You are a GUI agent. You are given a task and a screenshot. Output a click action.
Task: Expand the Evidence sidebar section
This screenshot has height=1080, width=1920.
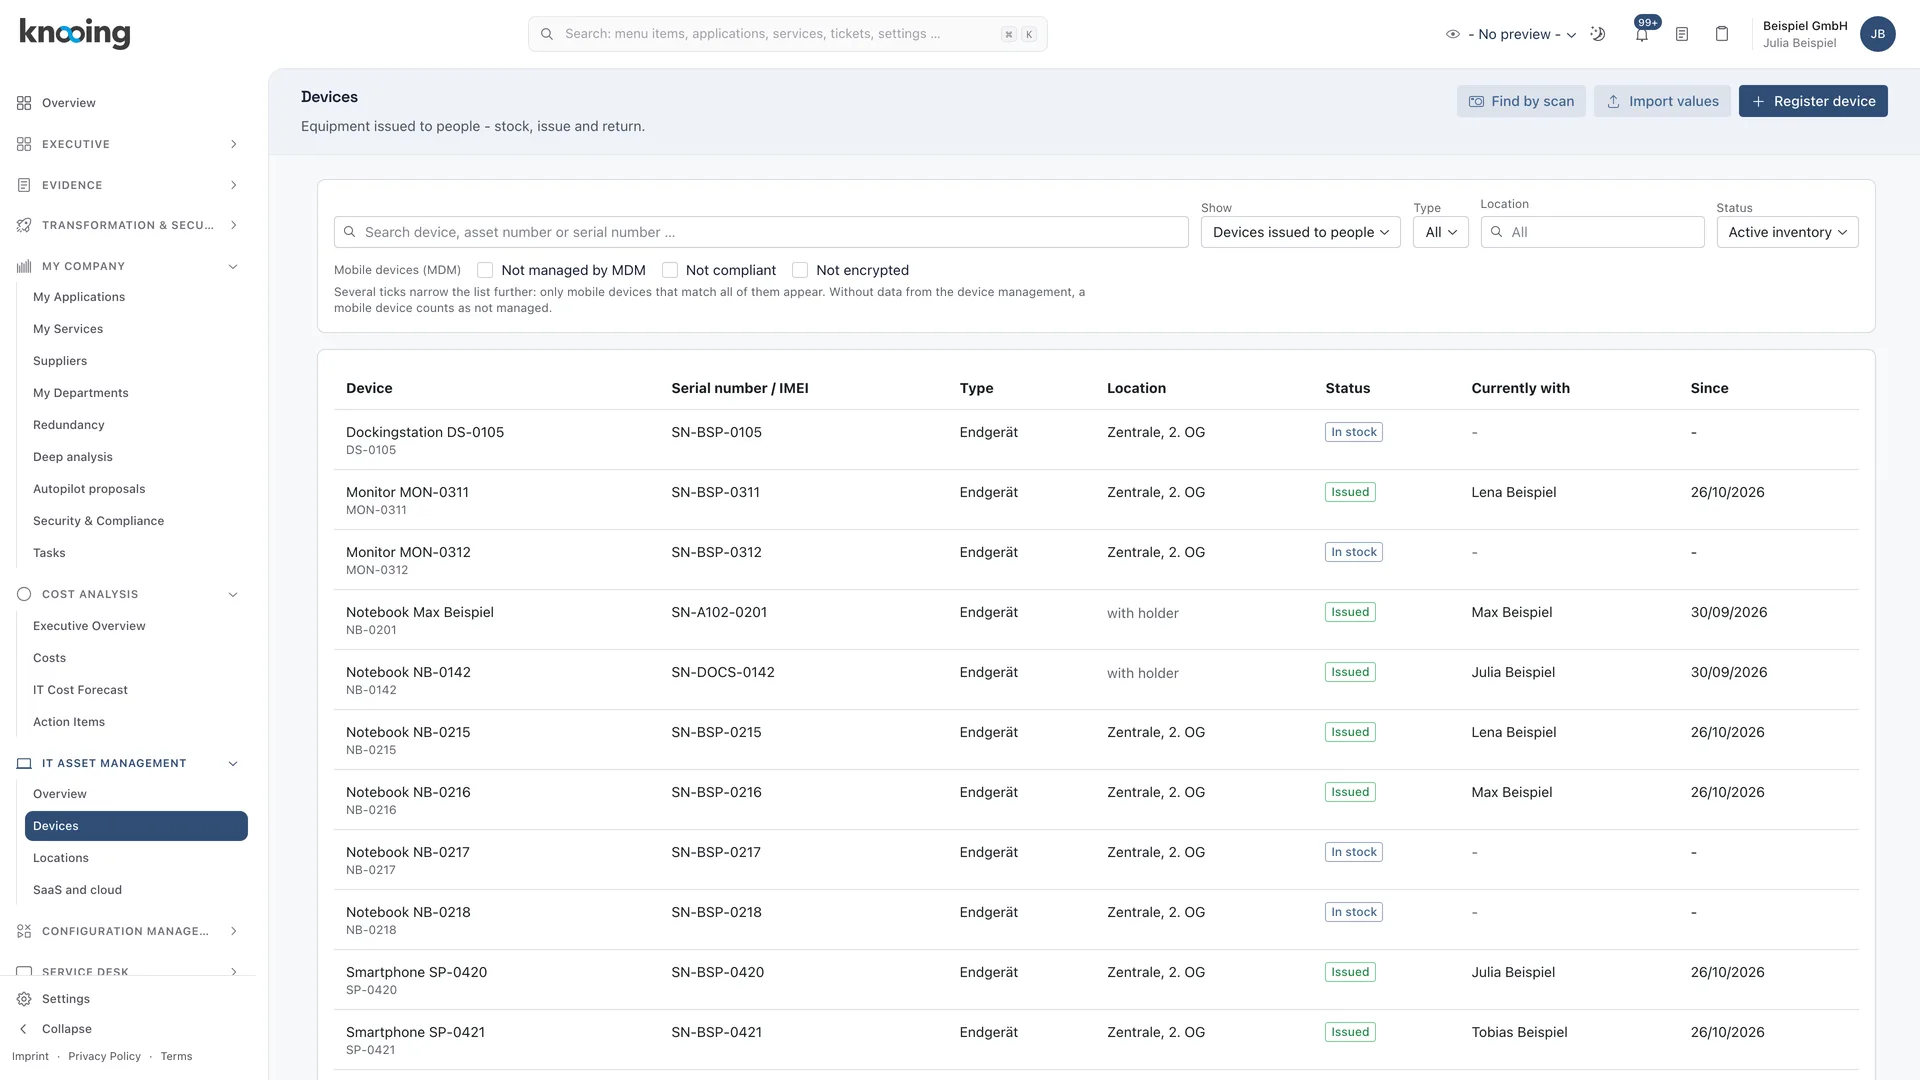[x=233, y=185]
